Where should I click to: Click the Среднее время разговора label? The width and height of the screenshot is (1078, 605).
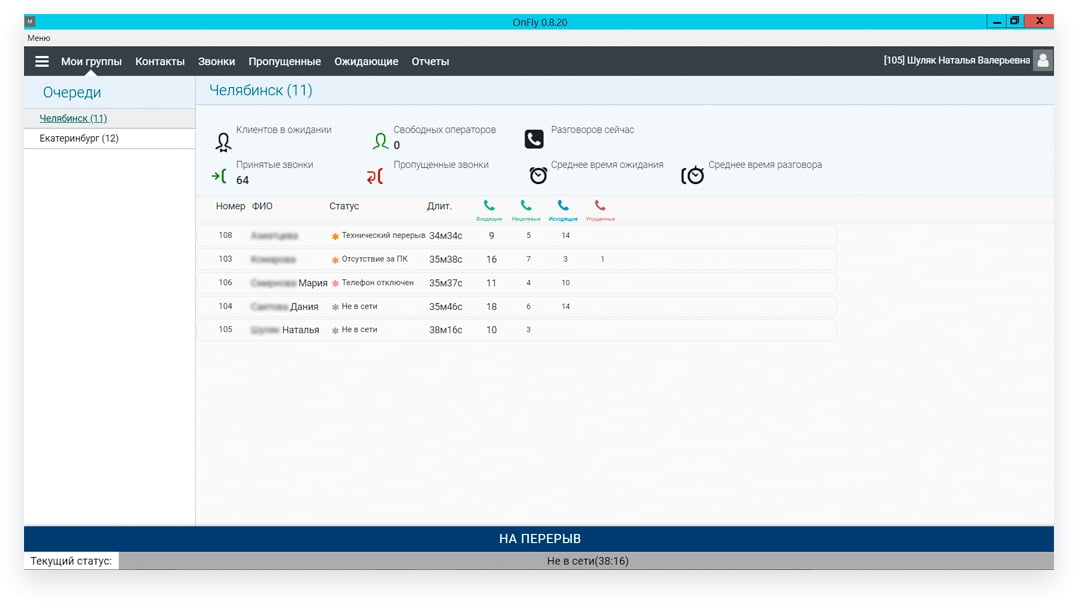[764, 164]
